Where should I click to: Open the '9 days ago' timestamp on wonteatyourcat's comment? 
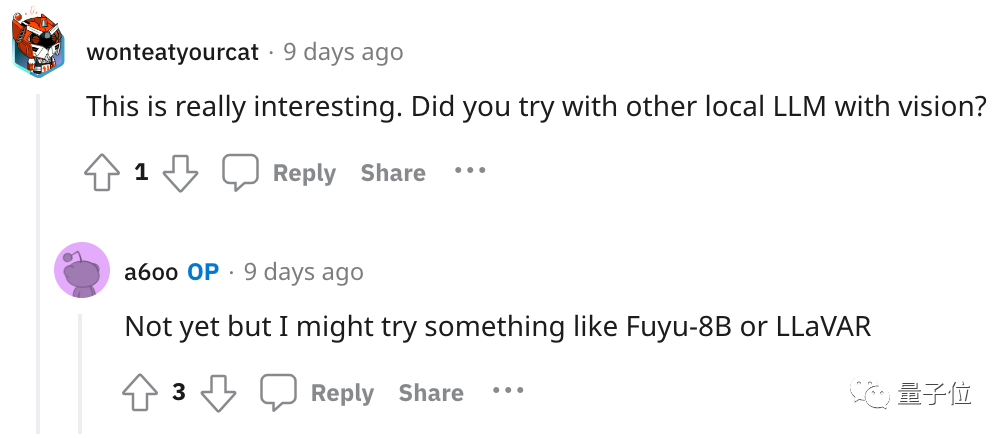click(343, 52)
